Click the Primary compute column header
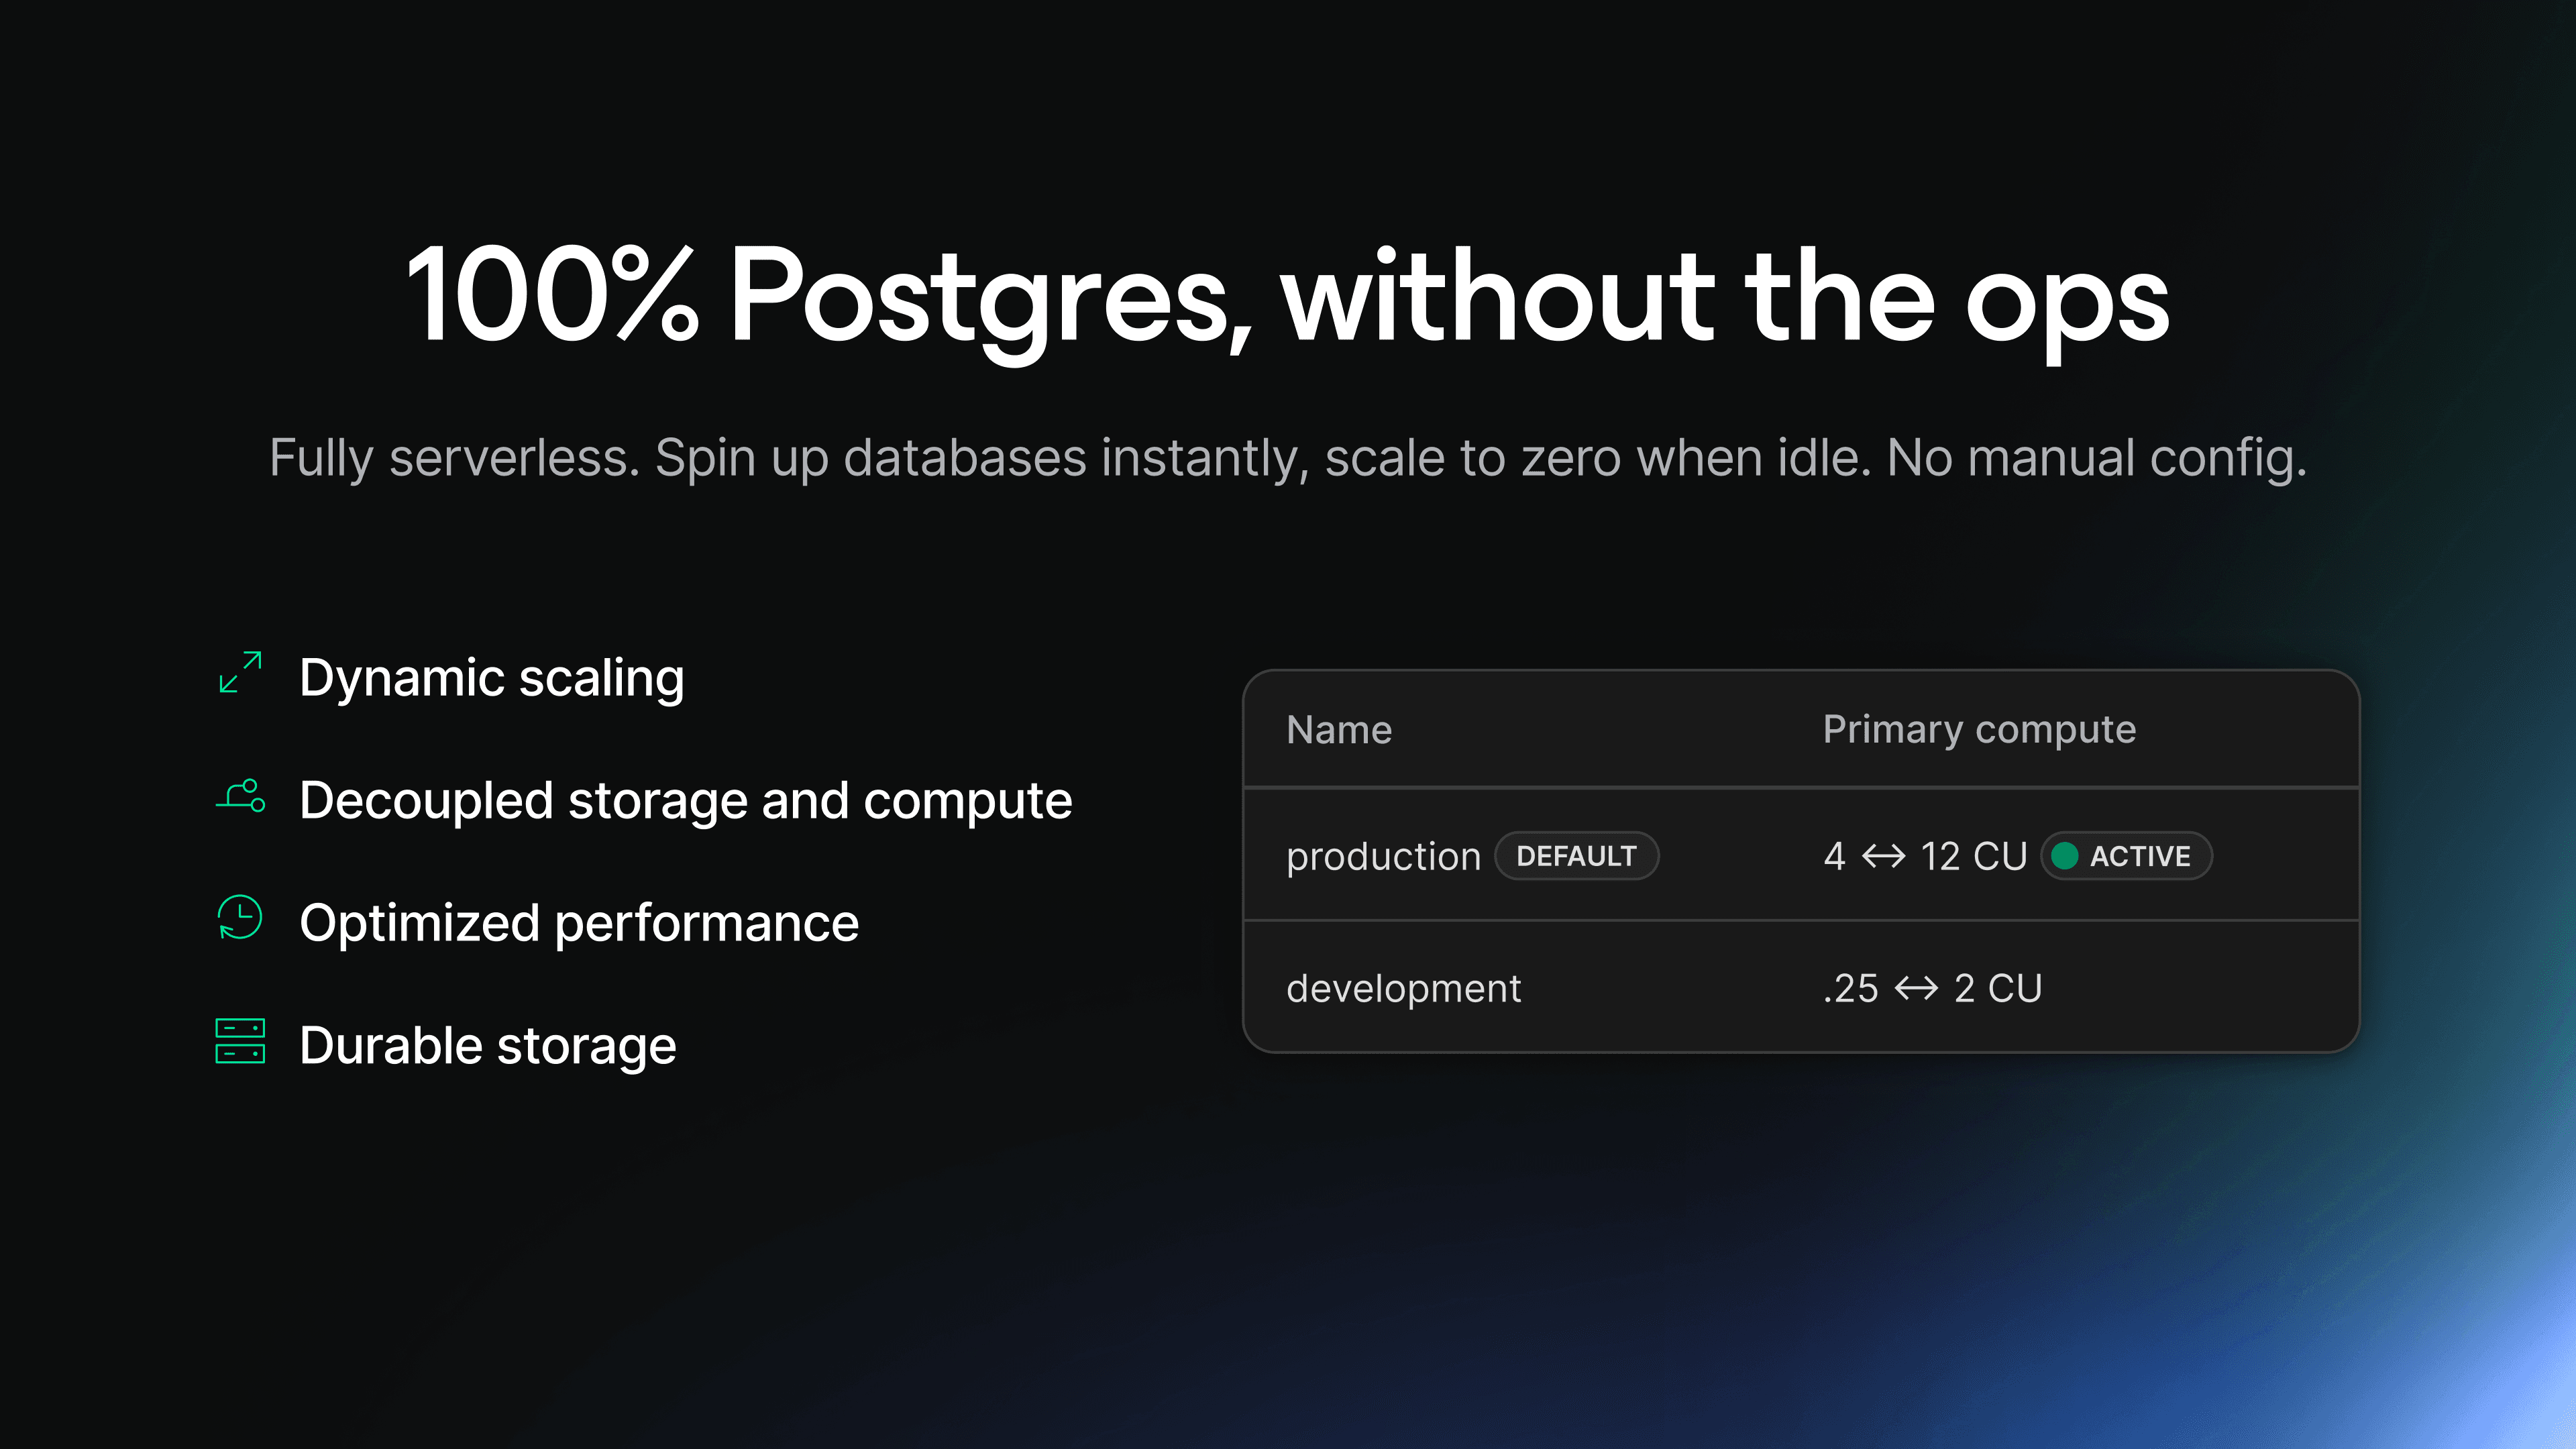 tap(1979, 730)
